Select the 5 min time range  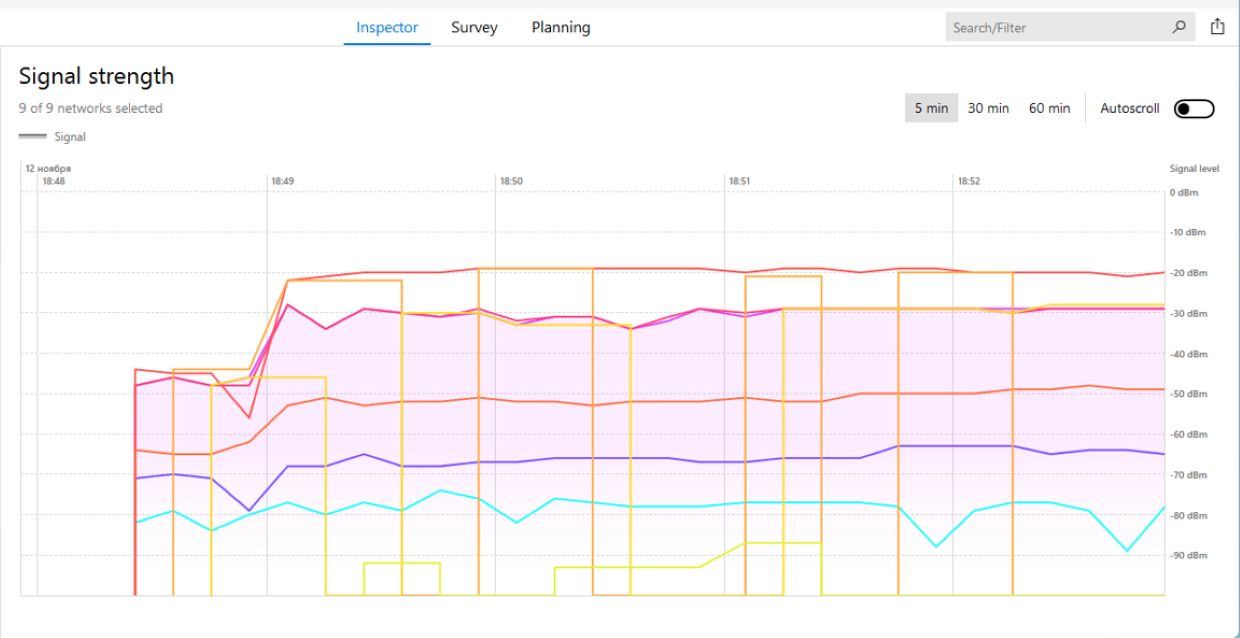tap(931, 108)
